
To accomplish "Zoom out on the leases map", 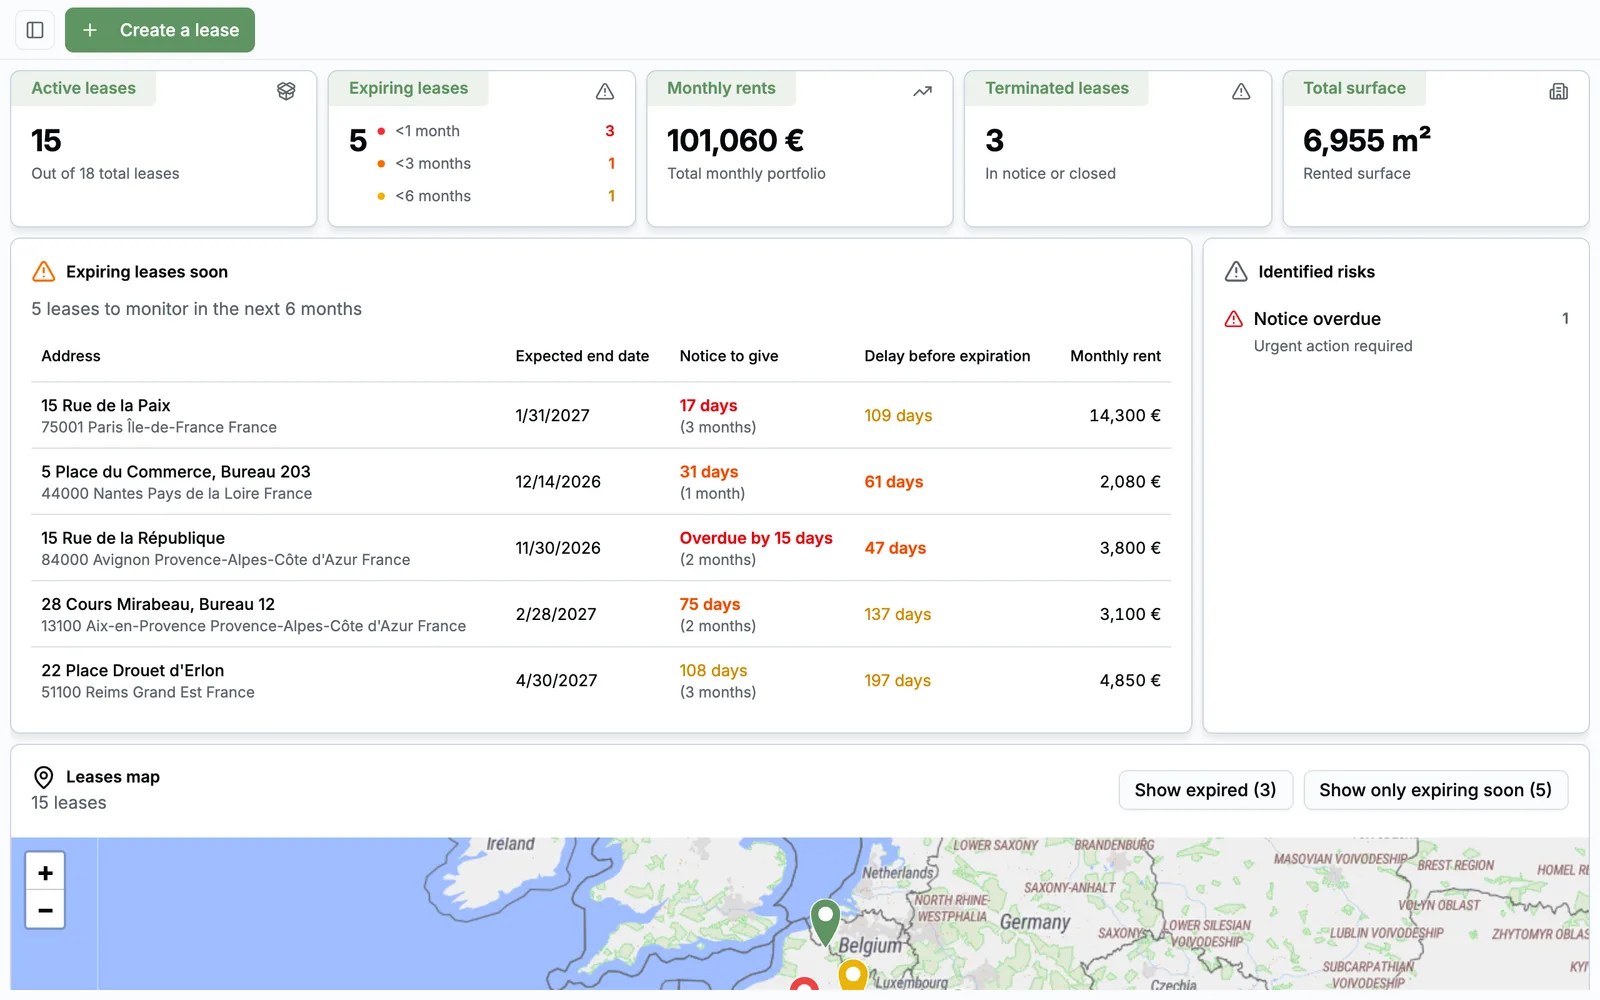I will point(45,910).
